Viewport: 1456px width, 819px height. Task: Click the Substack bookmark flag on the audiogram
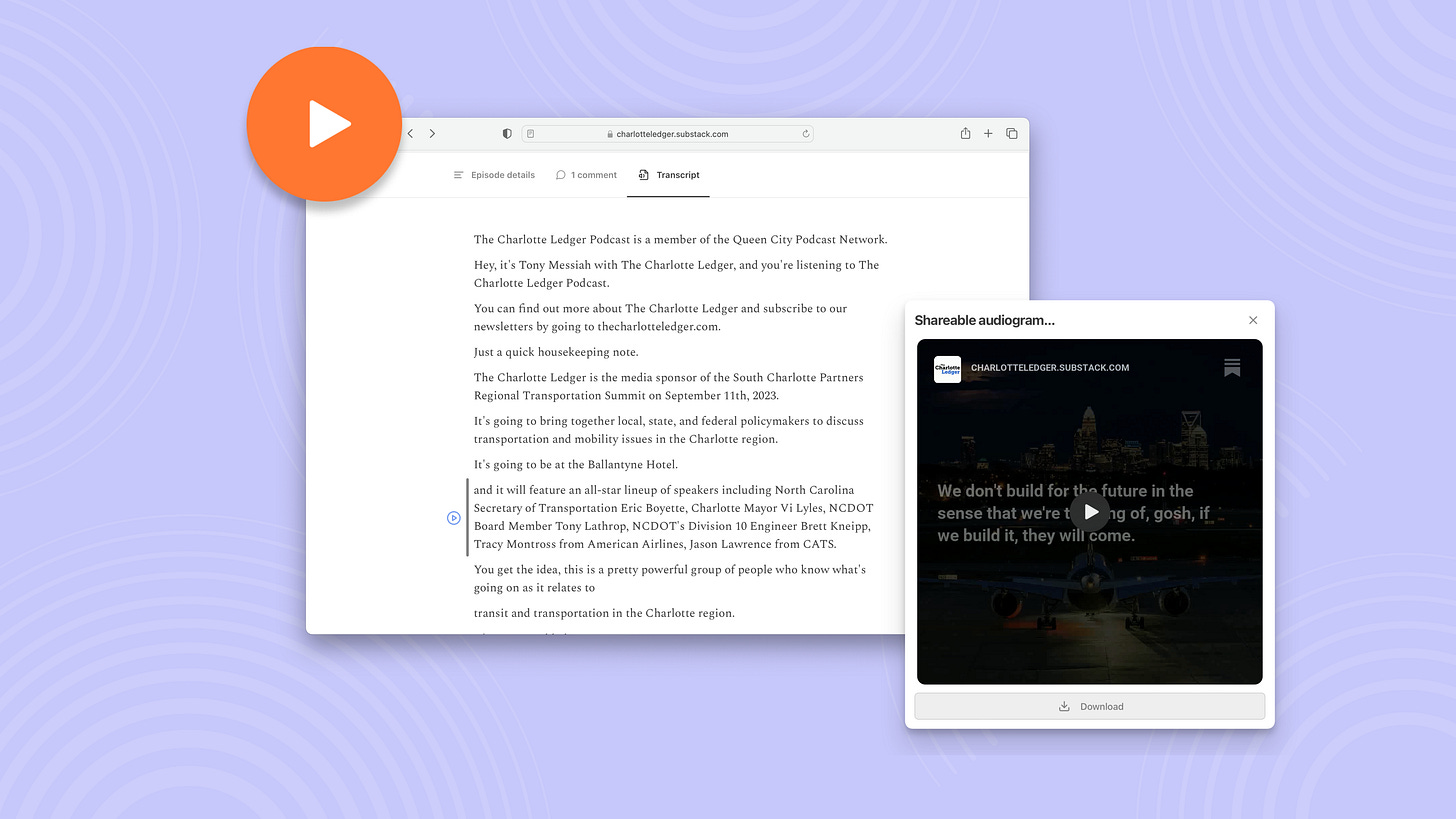(x=1232, y=368)
